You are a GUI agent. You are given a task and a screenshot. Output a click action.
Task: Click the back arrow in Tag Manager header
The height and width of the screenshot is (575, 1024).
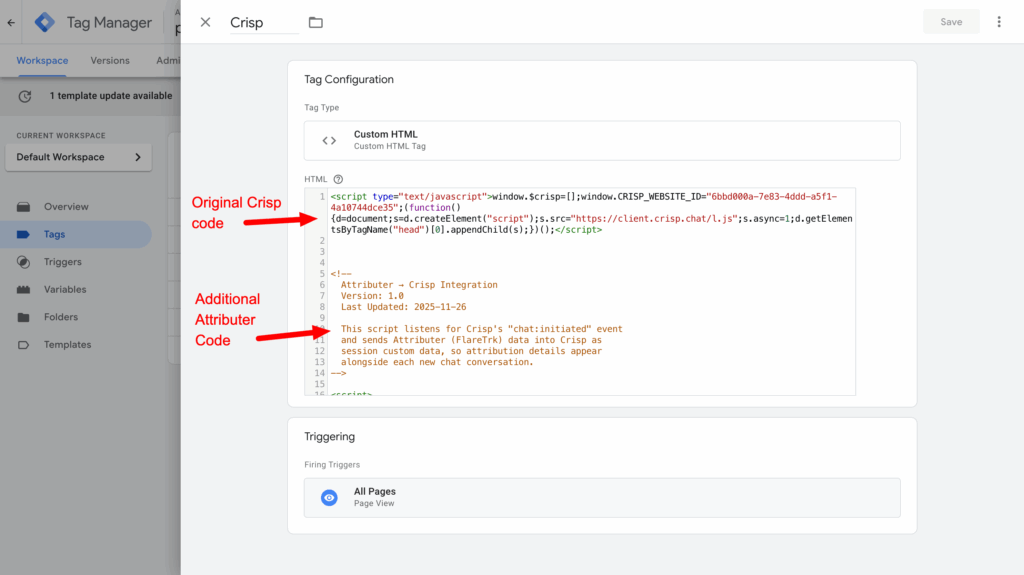11,22
